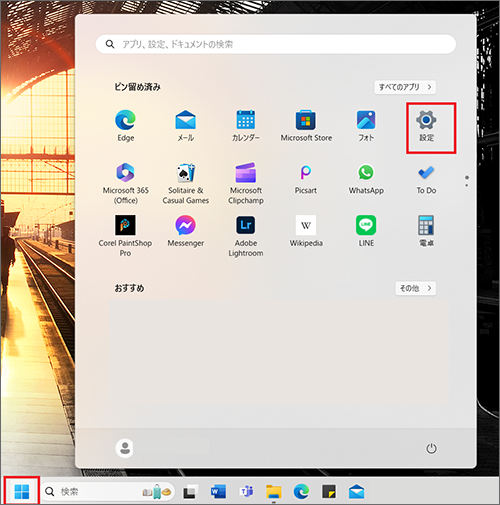The image size is (500, 505).
Task: Click the その他 button in おすすめ
Action: point(416,288)
